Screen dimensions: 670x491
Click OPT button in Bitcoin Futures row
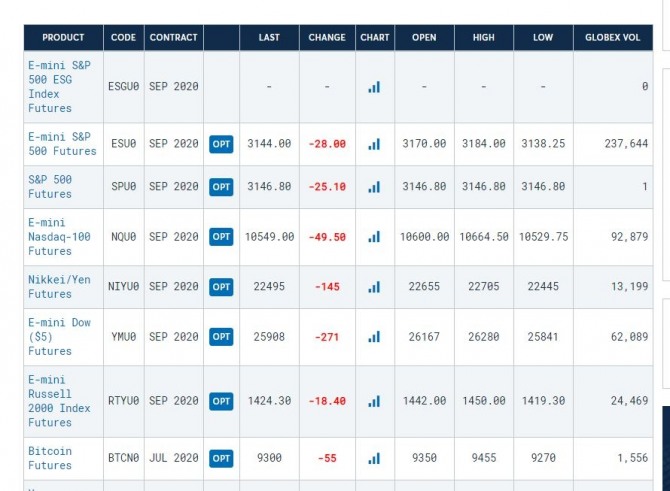pyautogui.click(x=221, y=459)
